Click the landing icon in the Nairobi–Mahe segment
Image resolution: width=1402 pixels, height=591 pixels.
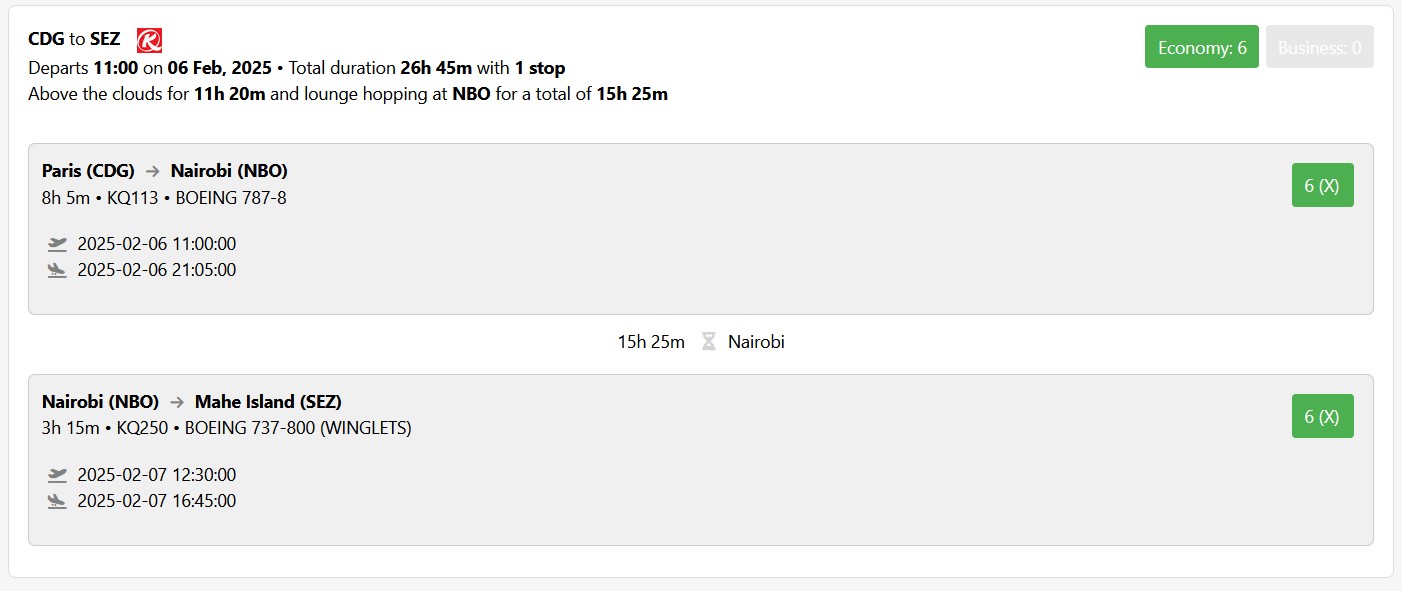point(57,501)
